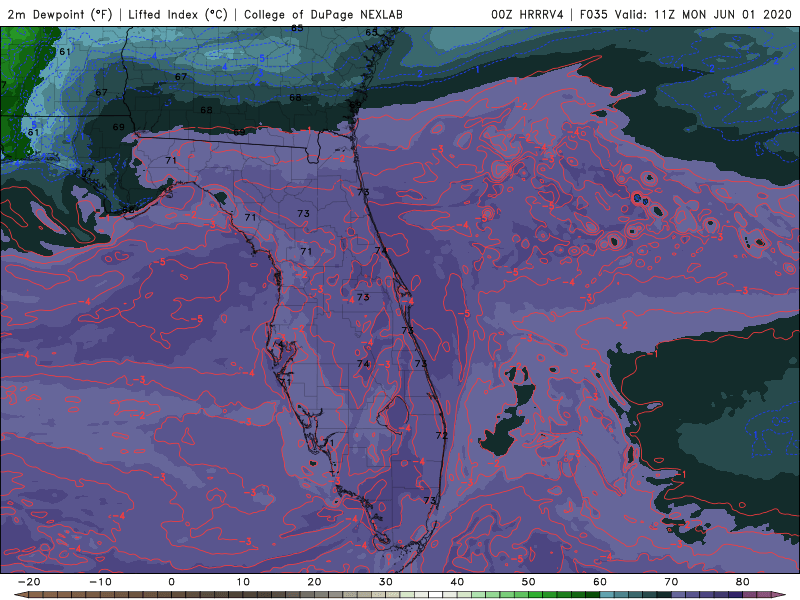The image size is (800, 600).
Task: Click the 0 label on the color scale
Action: click(171, 582)
